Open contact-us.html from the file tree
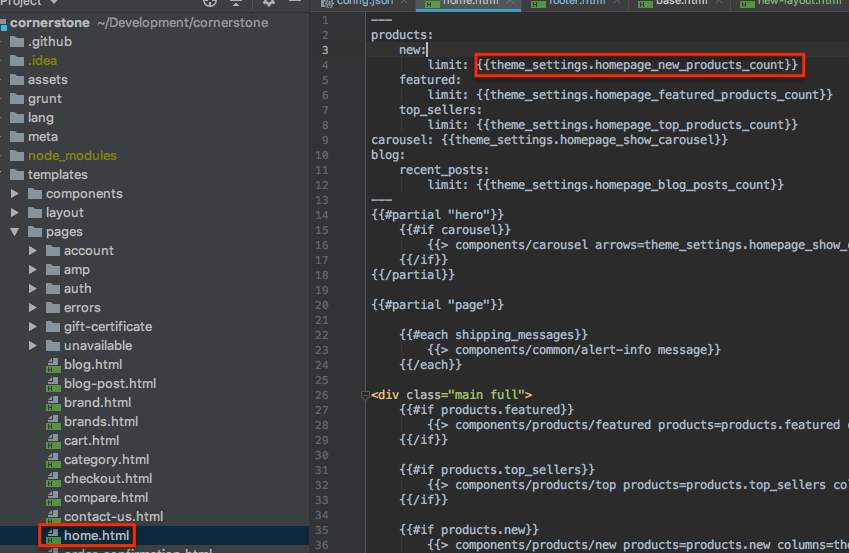 tap(112, 517)
